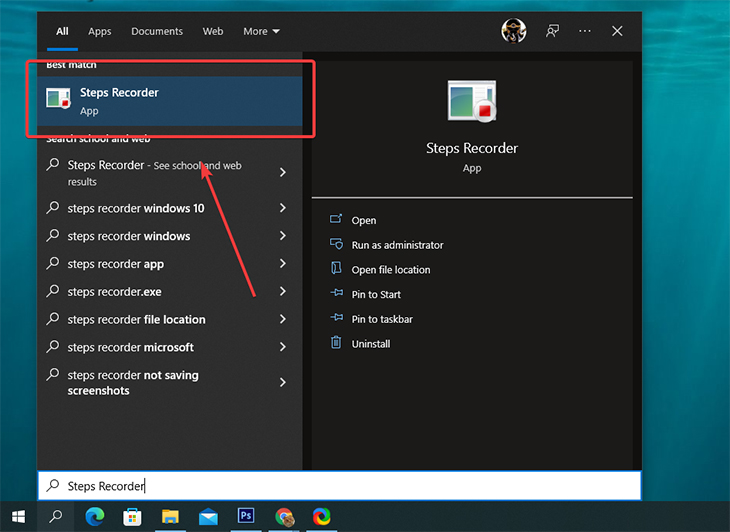Image resolution: width=730 pixels, height=532 pixels.
Task: Click the Steps Recorder app icon in best match
Action: (58, 98)
